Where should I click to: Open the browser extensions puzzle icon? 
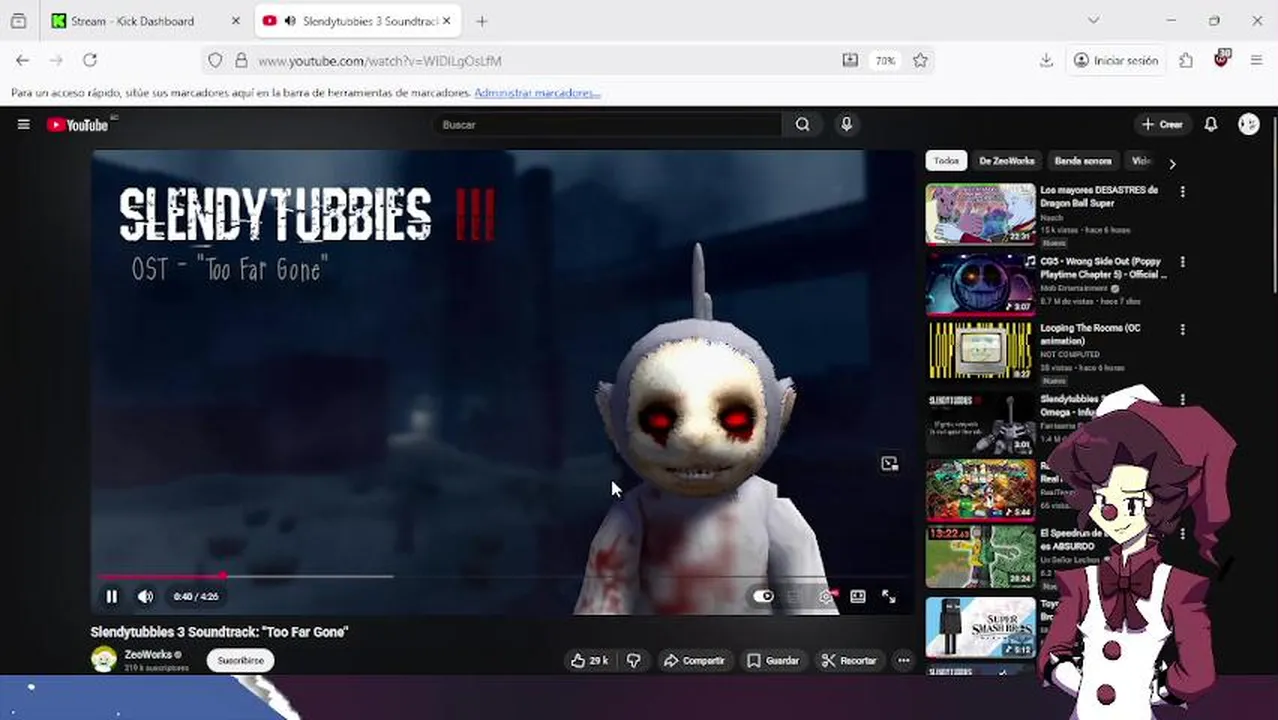coord(1186,61)
